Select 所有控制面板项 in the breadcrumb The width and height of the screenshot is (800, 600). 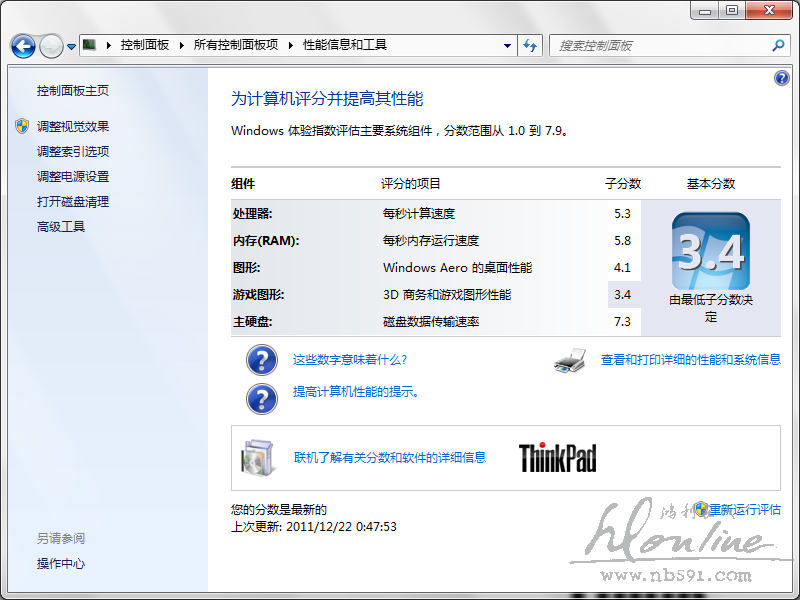point(235,46)
